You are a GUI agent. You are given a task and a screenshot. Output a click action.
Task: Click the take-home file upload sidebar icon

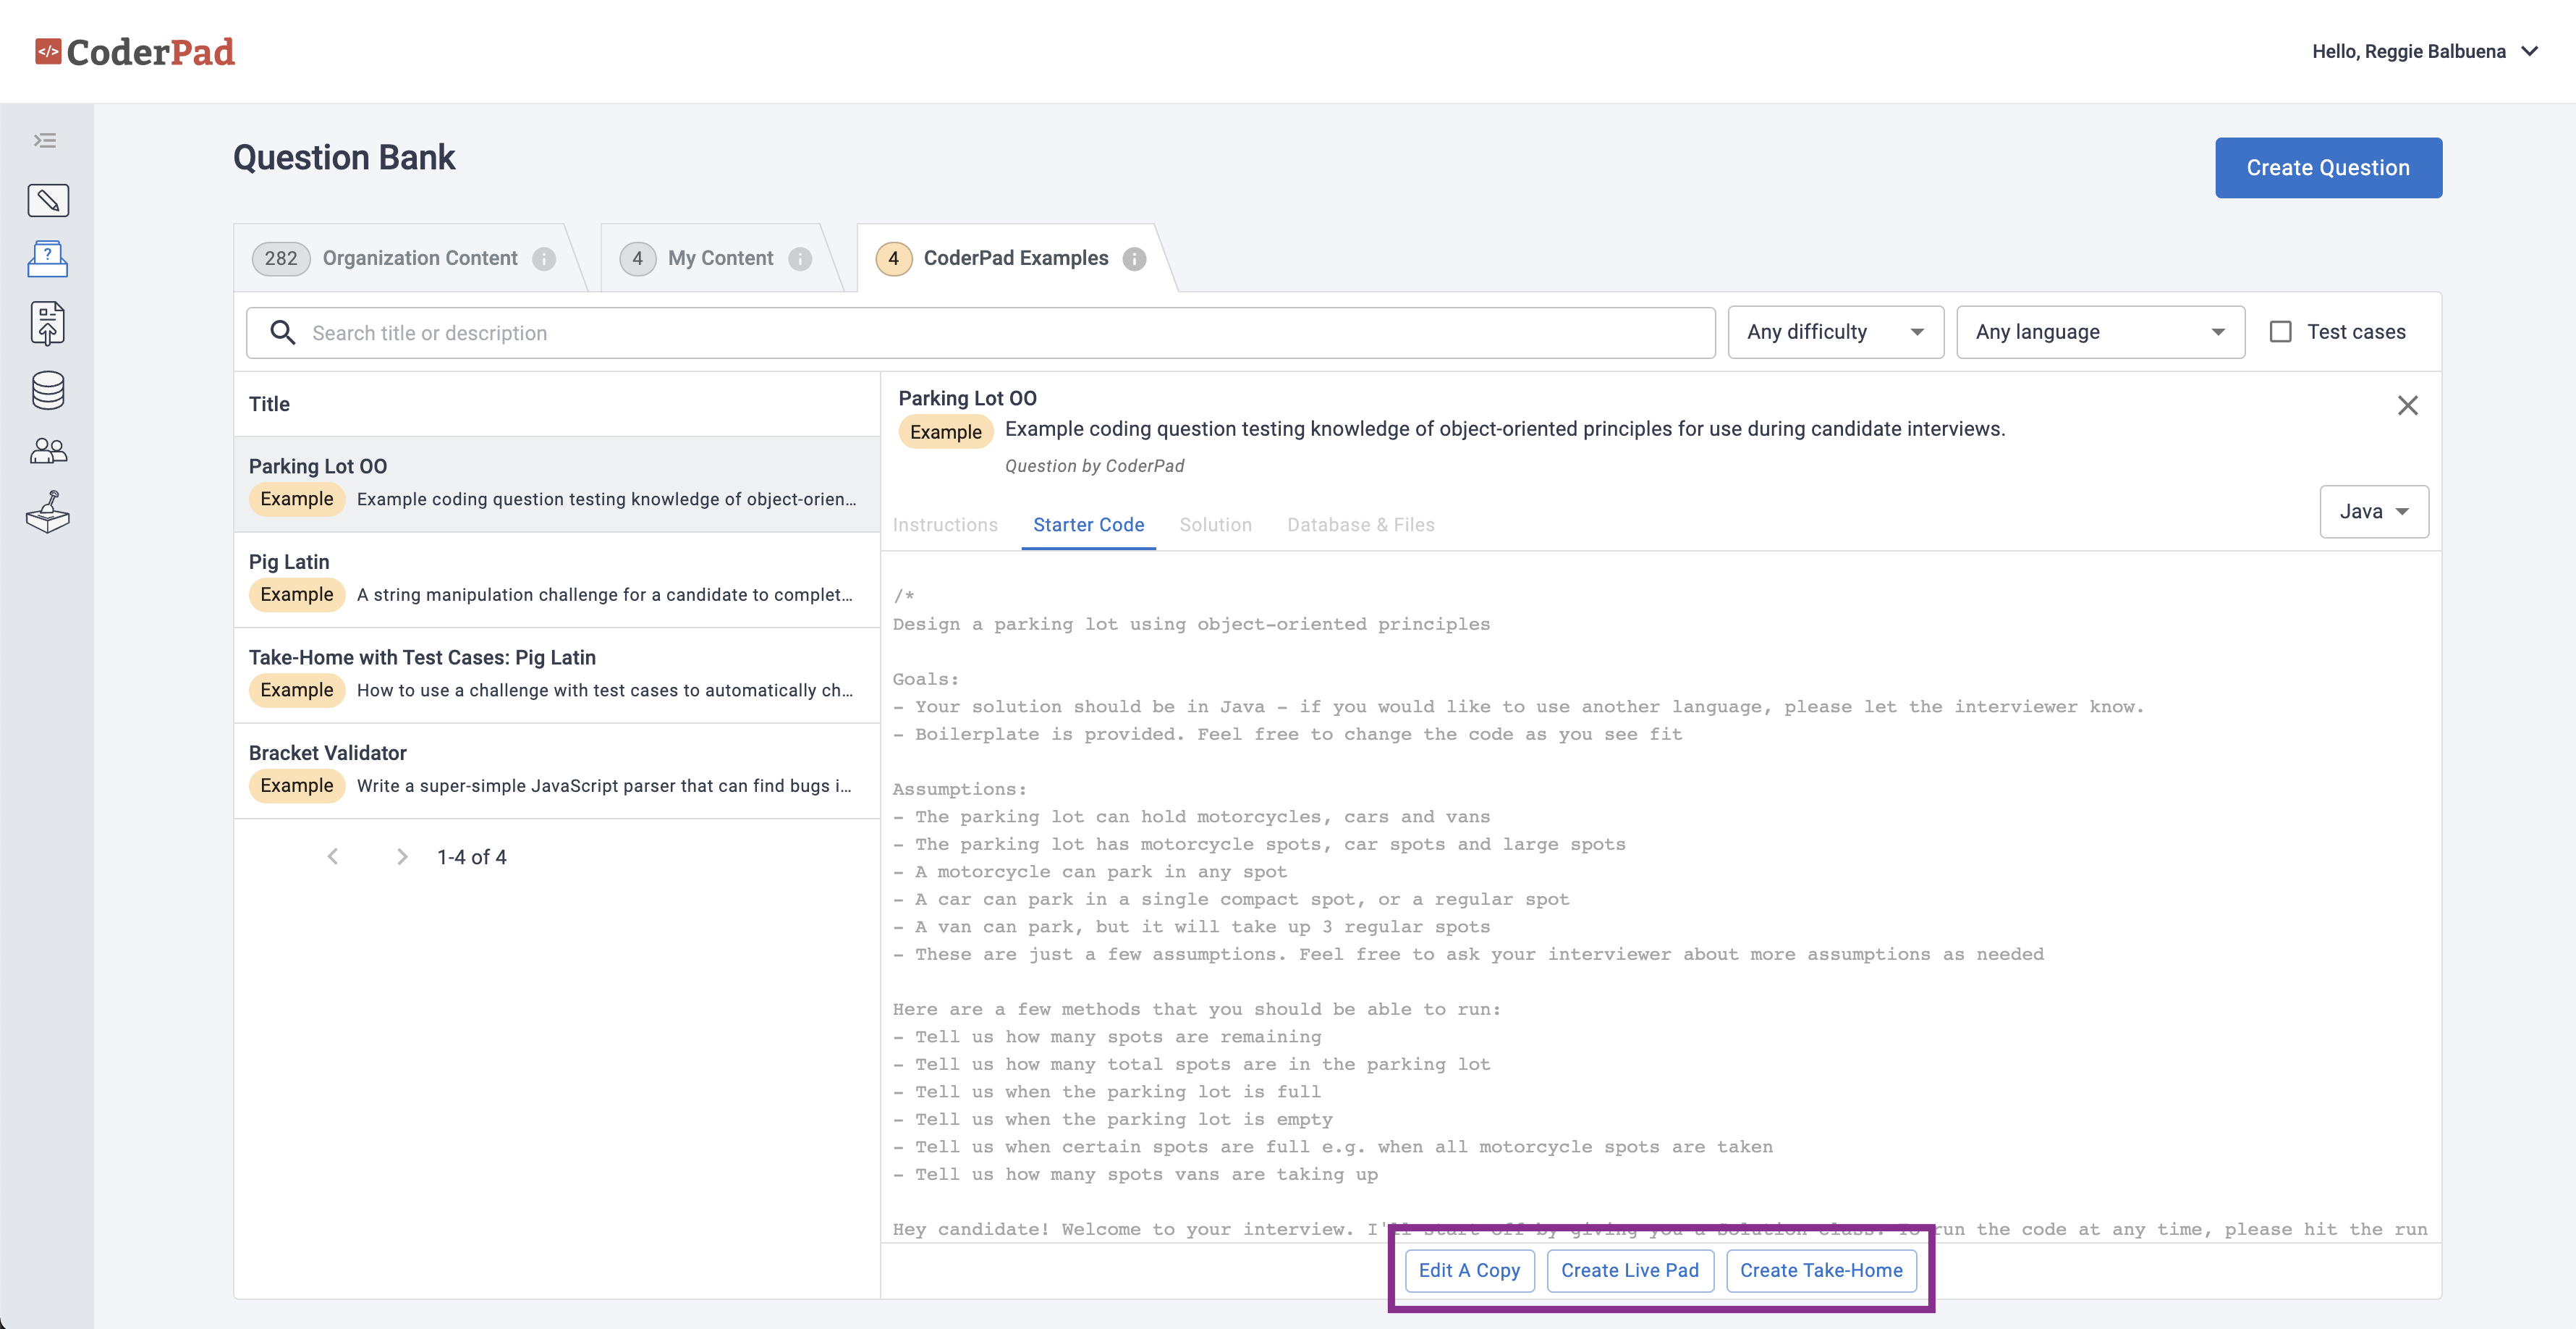pos(47,323)
